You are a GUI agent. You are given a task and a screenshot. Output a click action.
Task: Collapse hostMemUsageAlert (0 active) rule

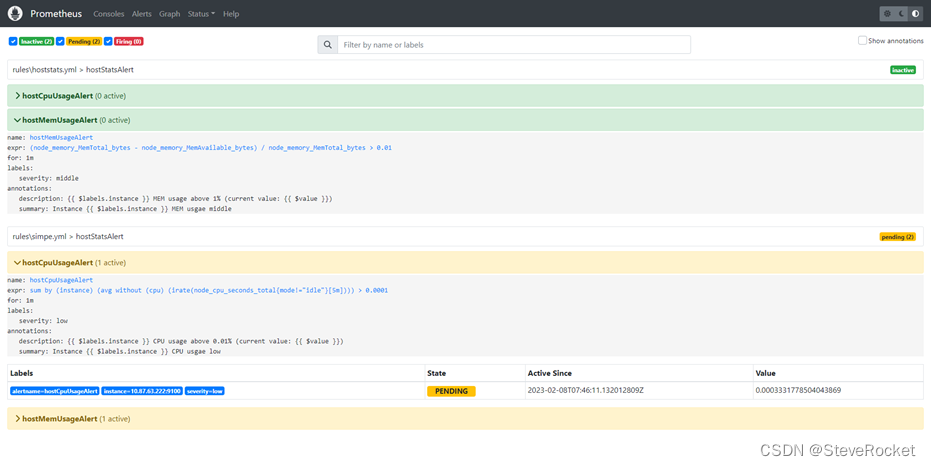[x=465, y=120]
